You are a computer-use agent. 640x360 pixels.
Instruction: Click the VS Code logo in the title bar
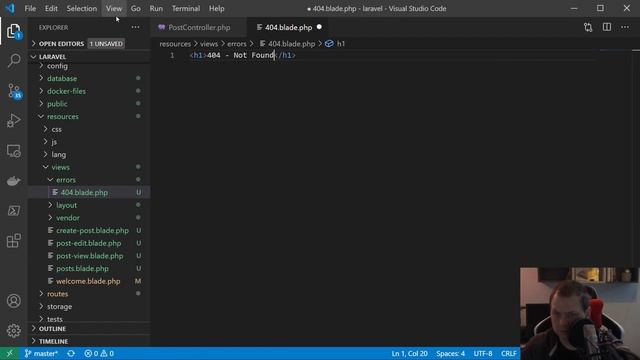click(10, 8)
